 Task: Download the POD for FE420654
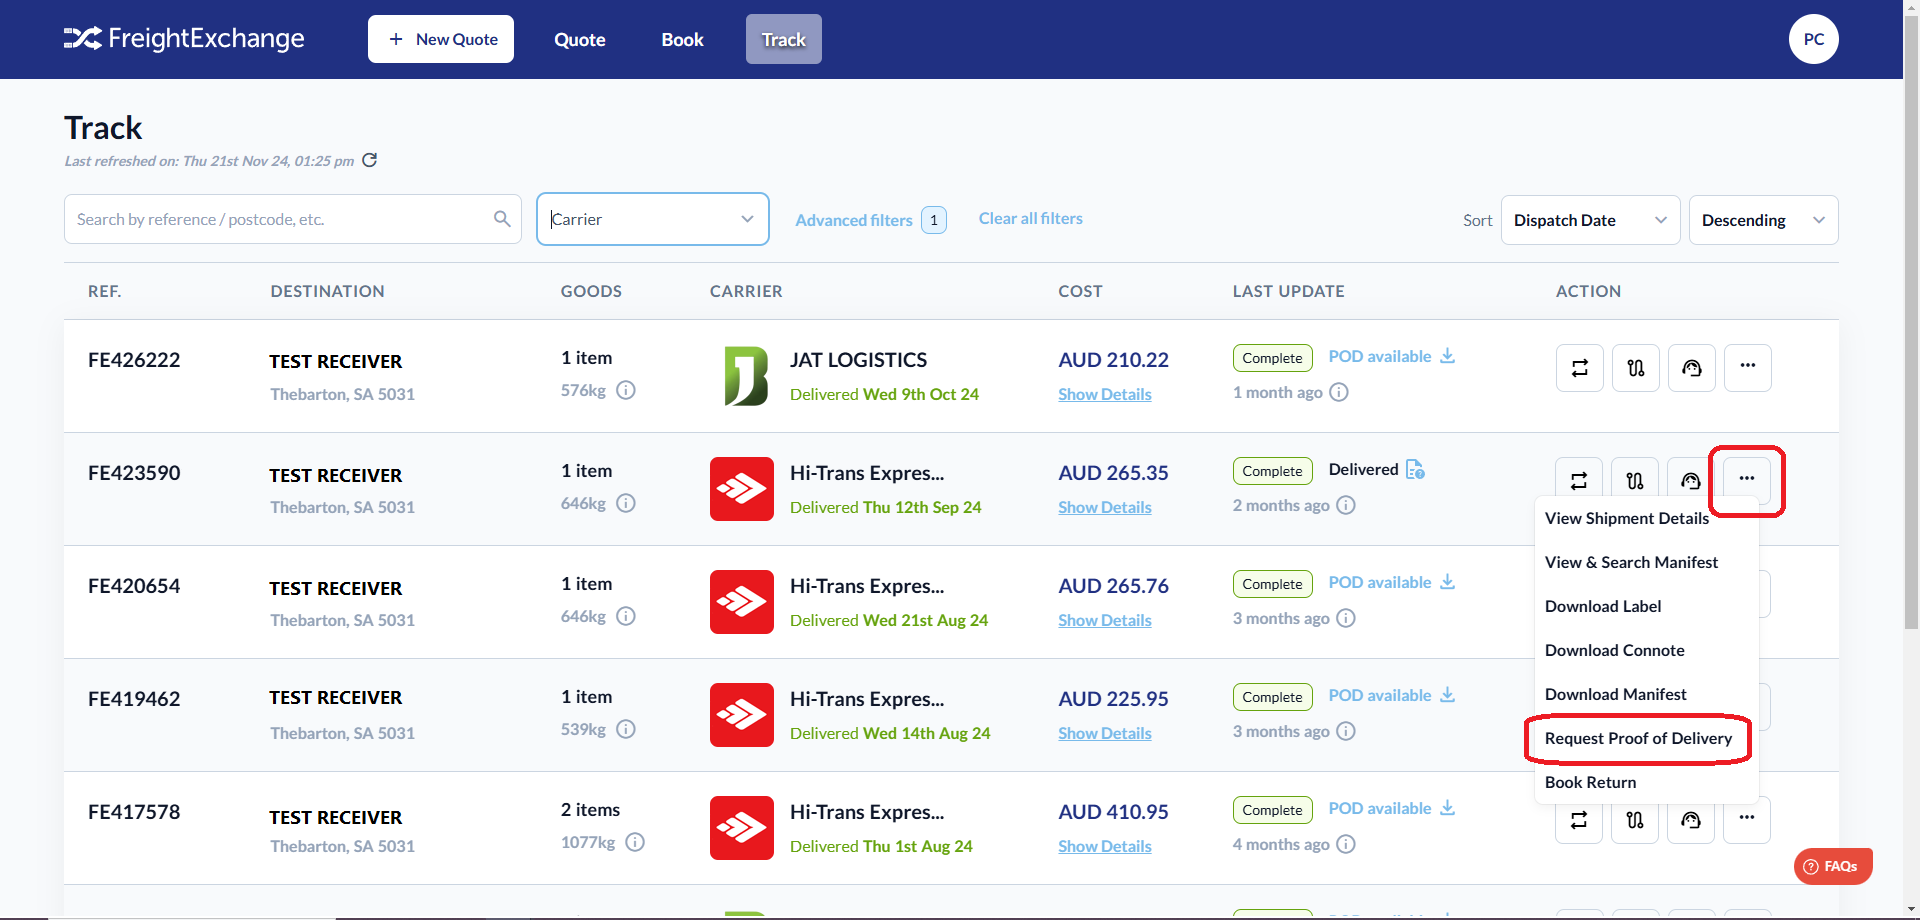(1447, 582)
